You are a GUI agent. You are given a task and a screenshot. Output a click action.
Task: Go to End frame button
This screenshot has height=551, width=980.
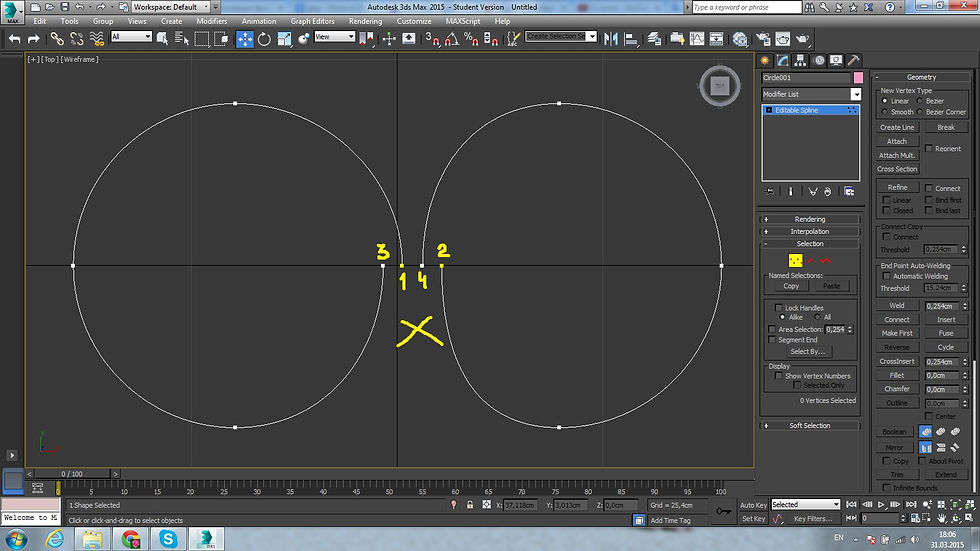coord(911,504)
